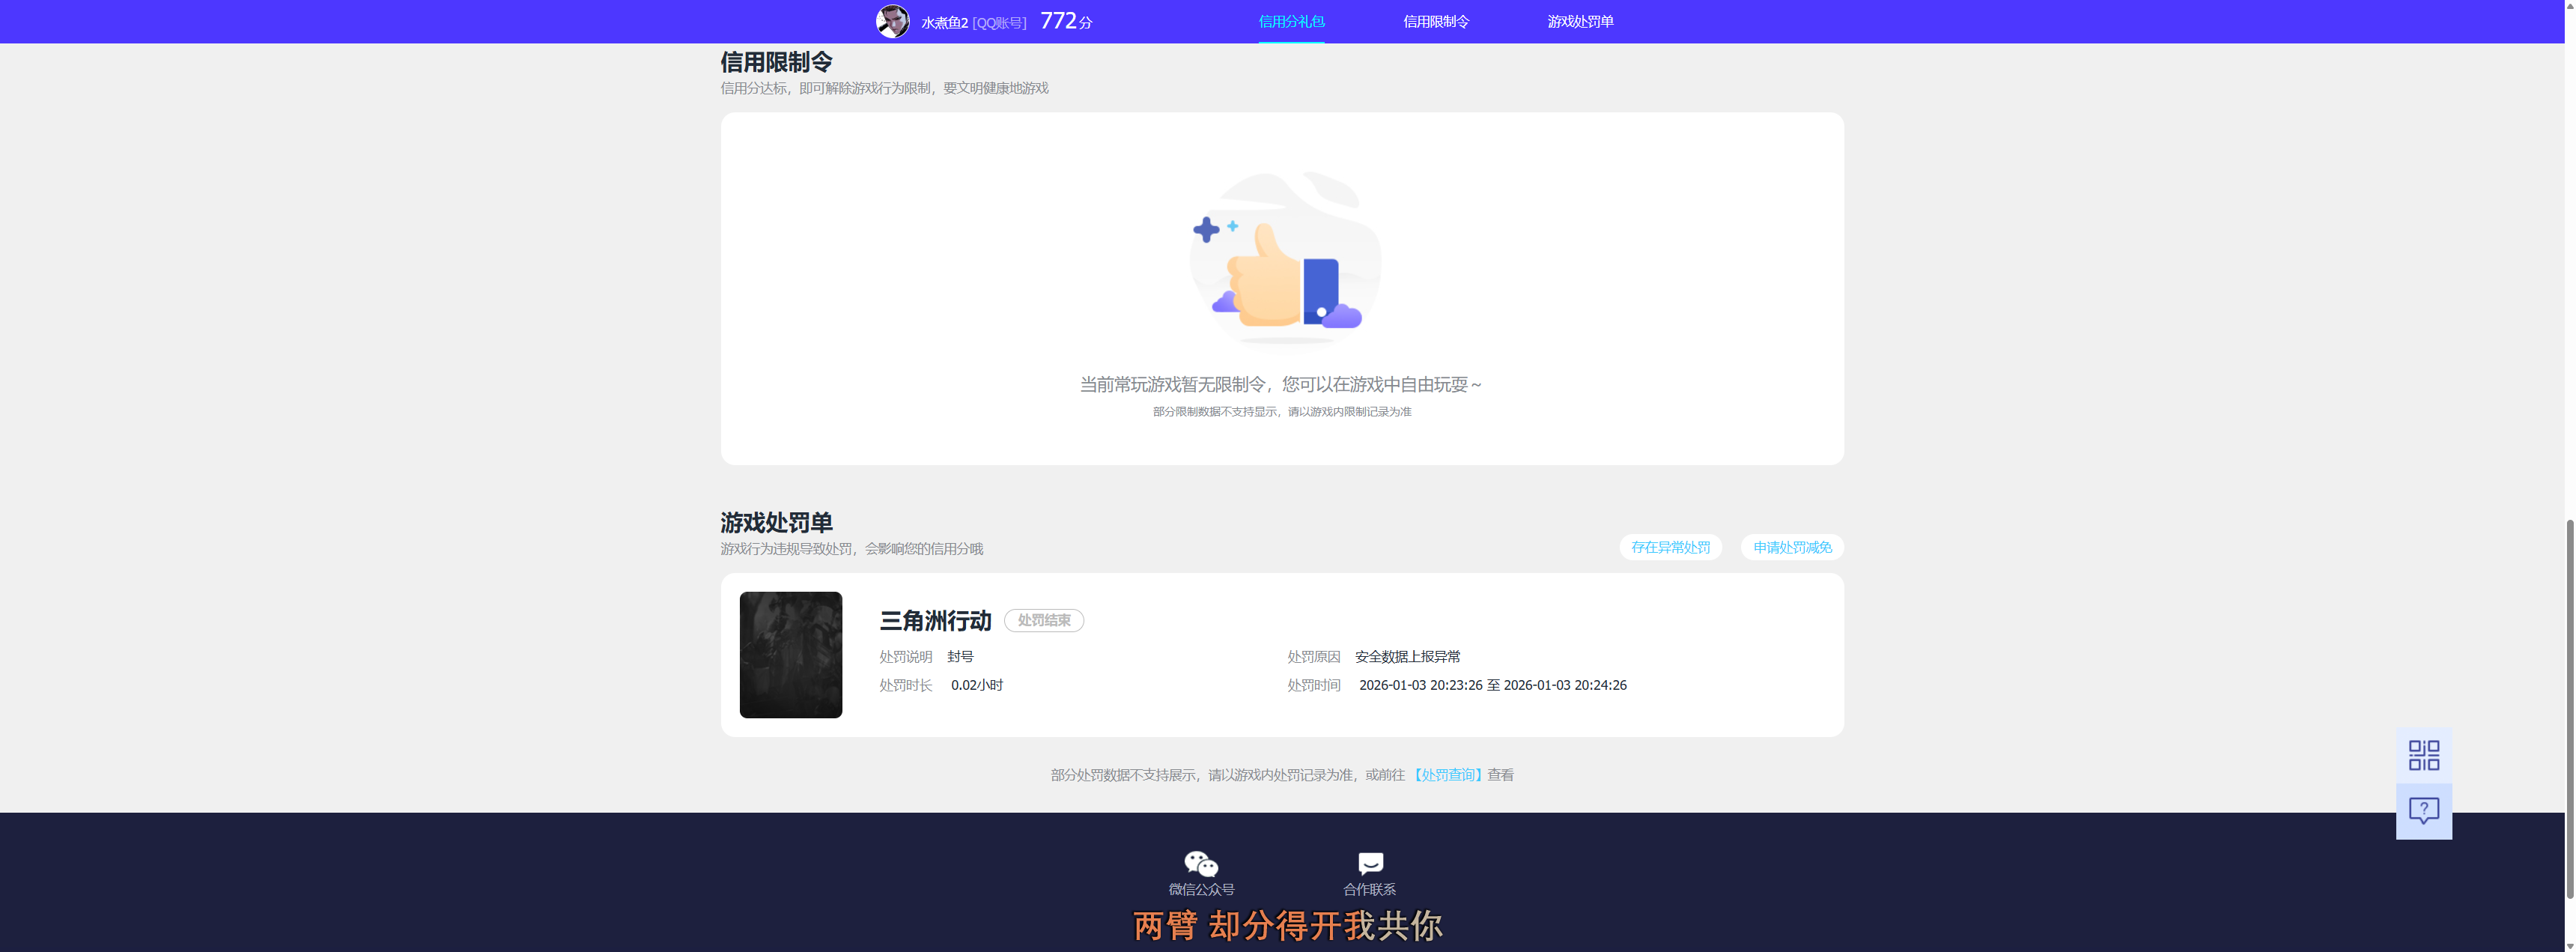Click the 三角洲行动 game title
This screenshot has height=952, width=2576.
pos(935,621)
